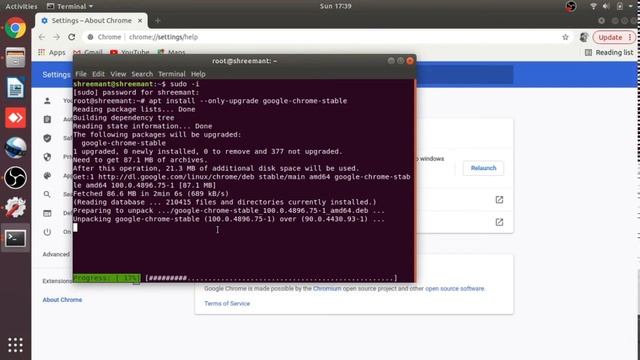Viewport: 640px width, 360px height.
Task: Click the Update button in Chrome toolbar
Action: (x=614, y=37)
